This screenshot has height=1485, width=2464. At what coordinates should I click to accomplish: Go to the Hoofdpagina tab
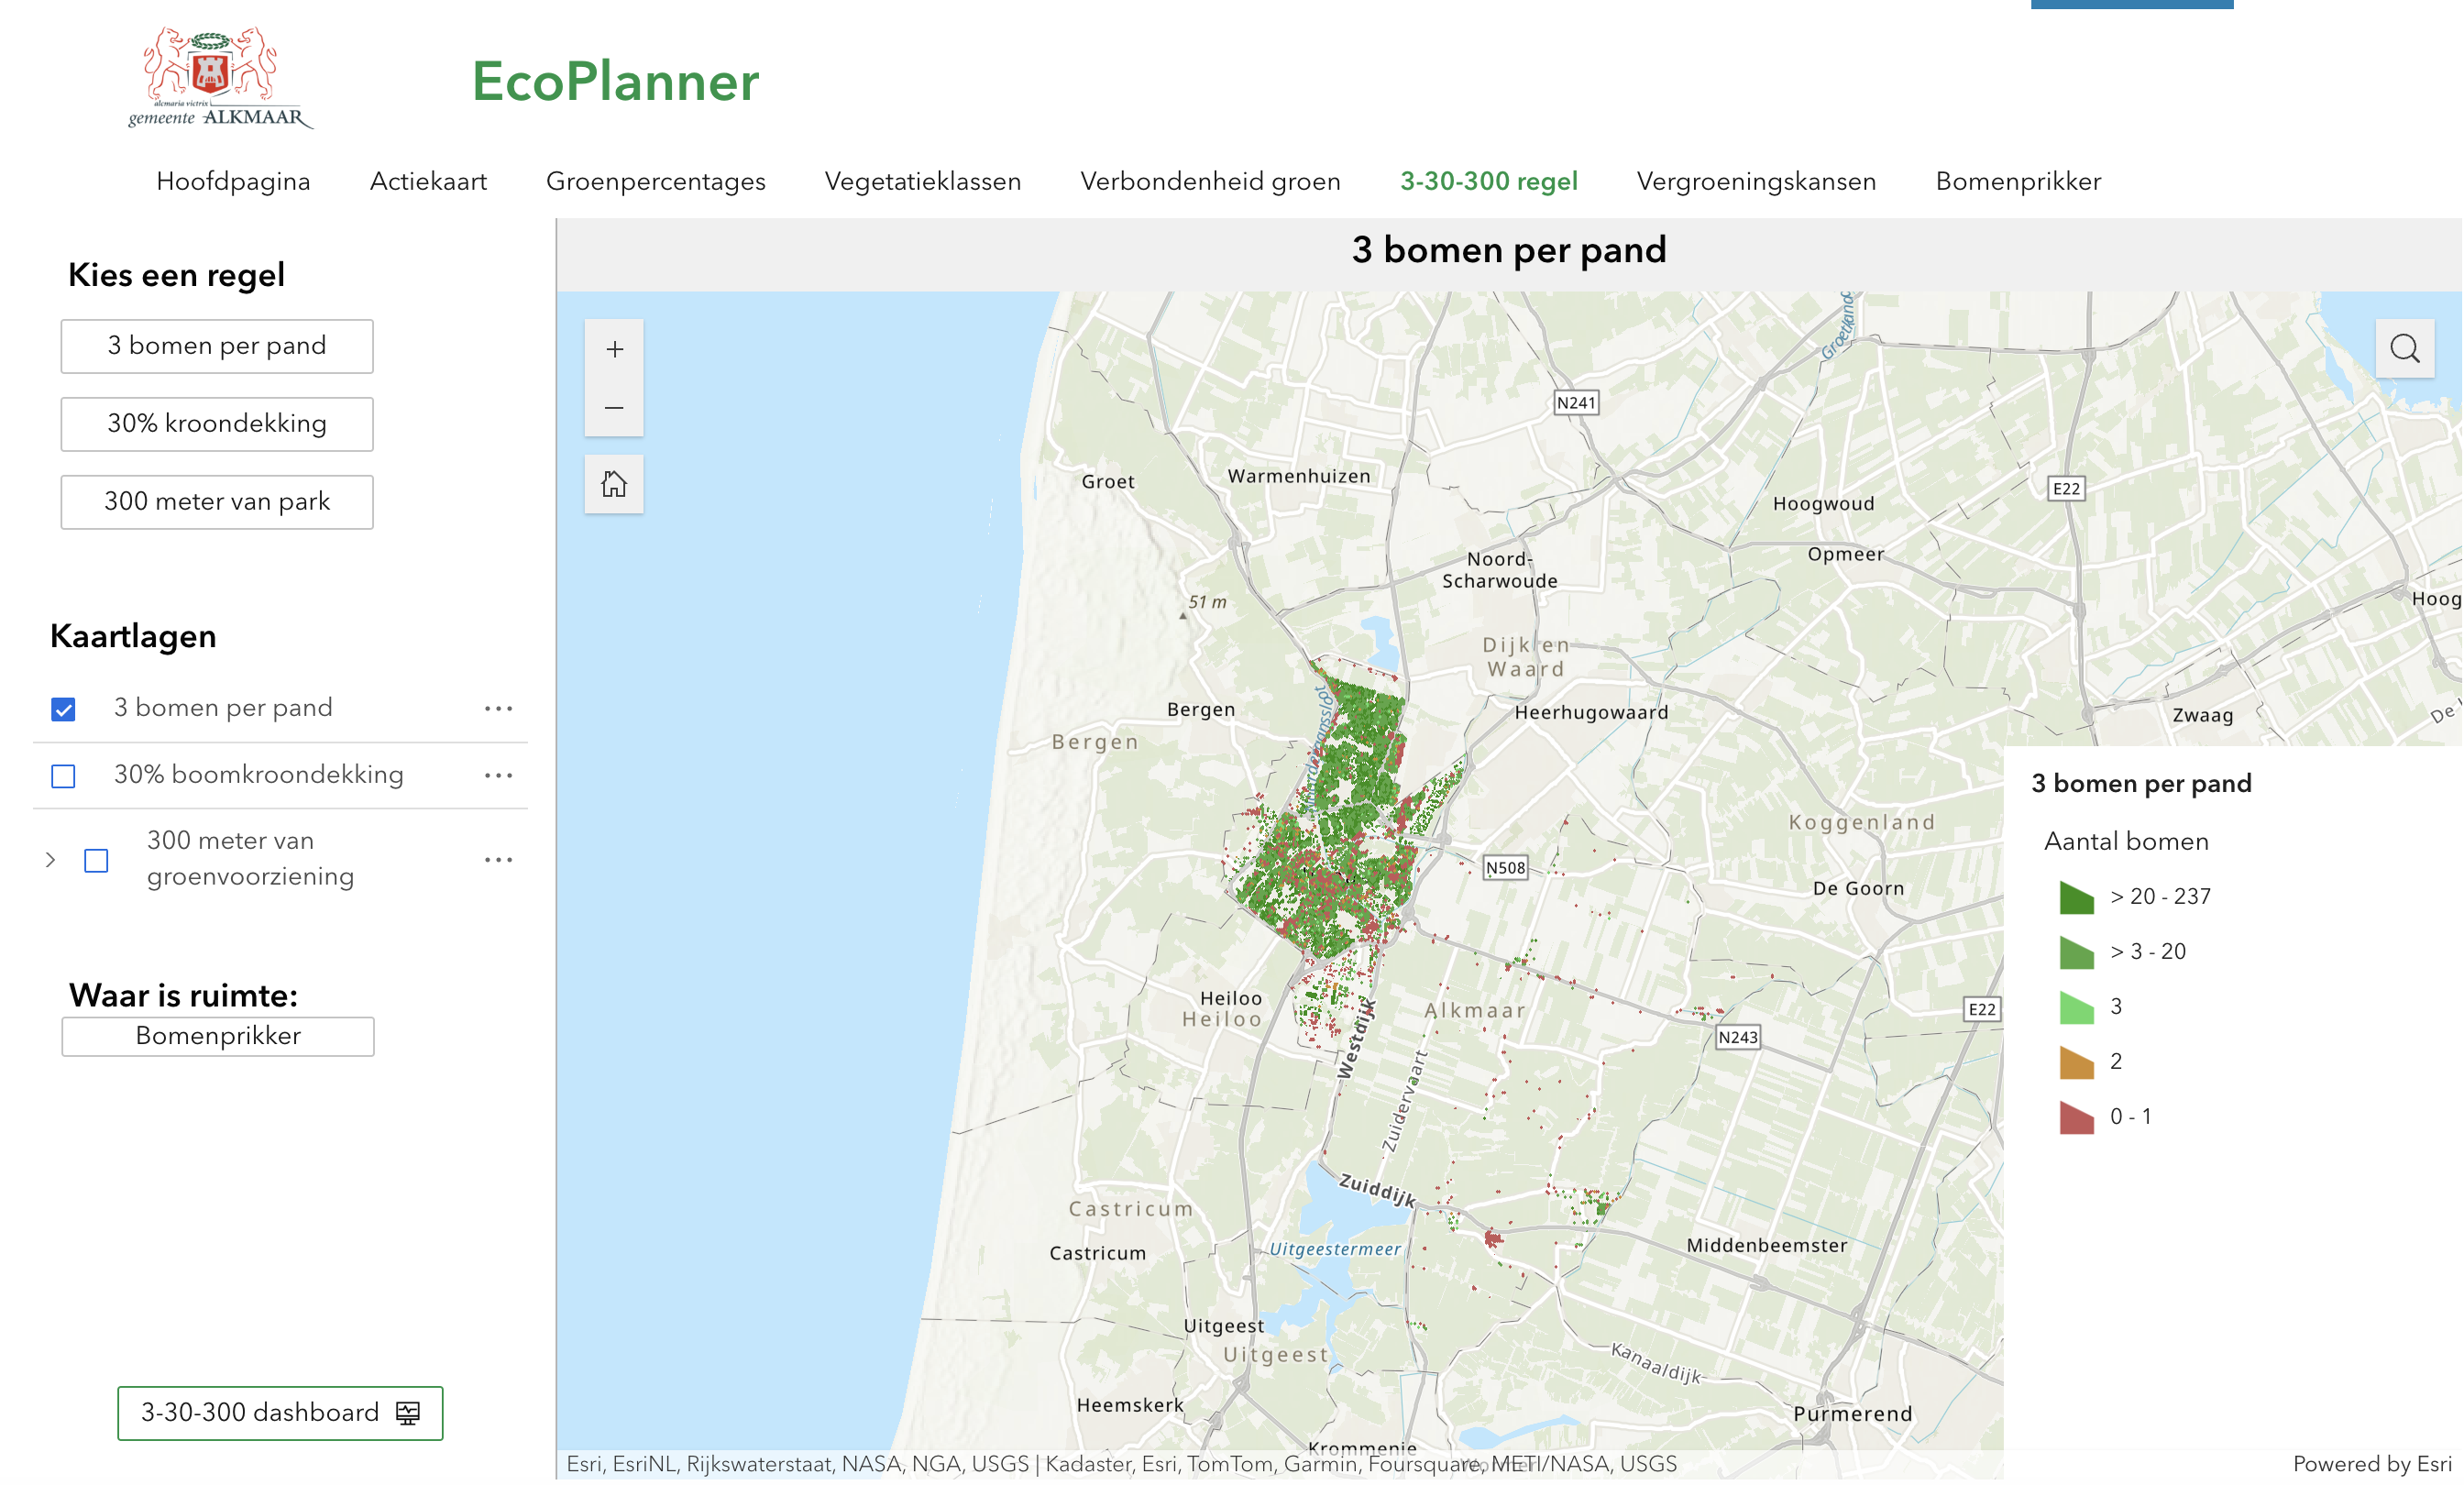click(232, 181)
